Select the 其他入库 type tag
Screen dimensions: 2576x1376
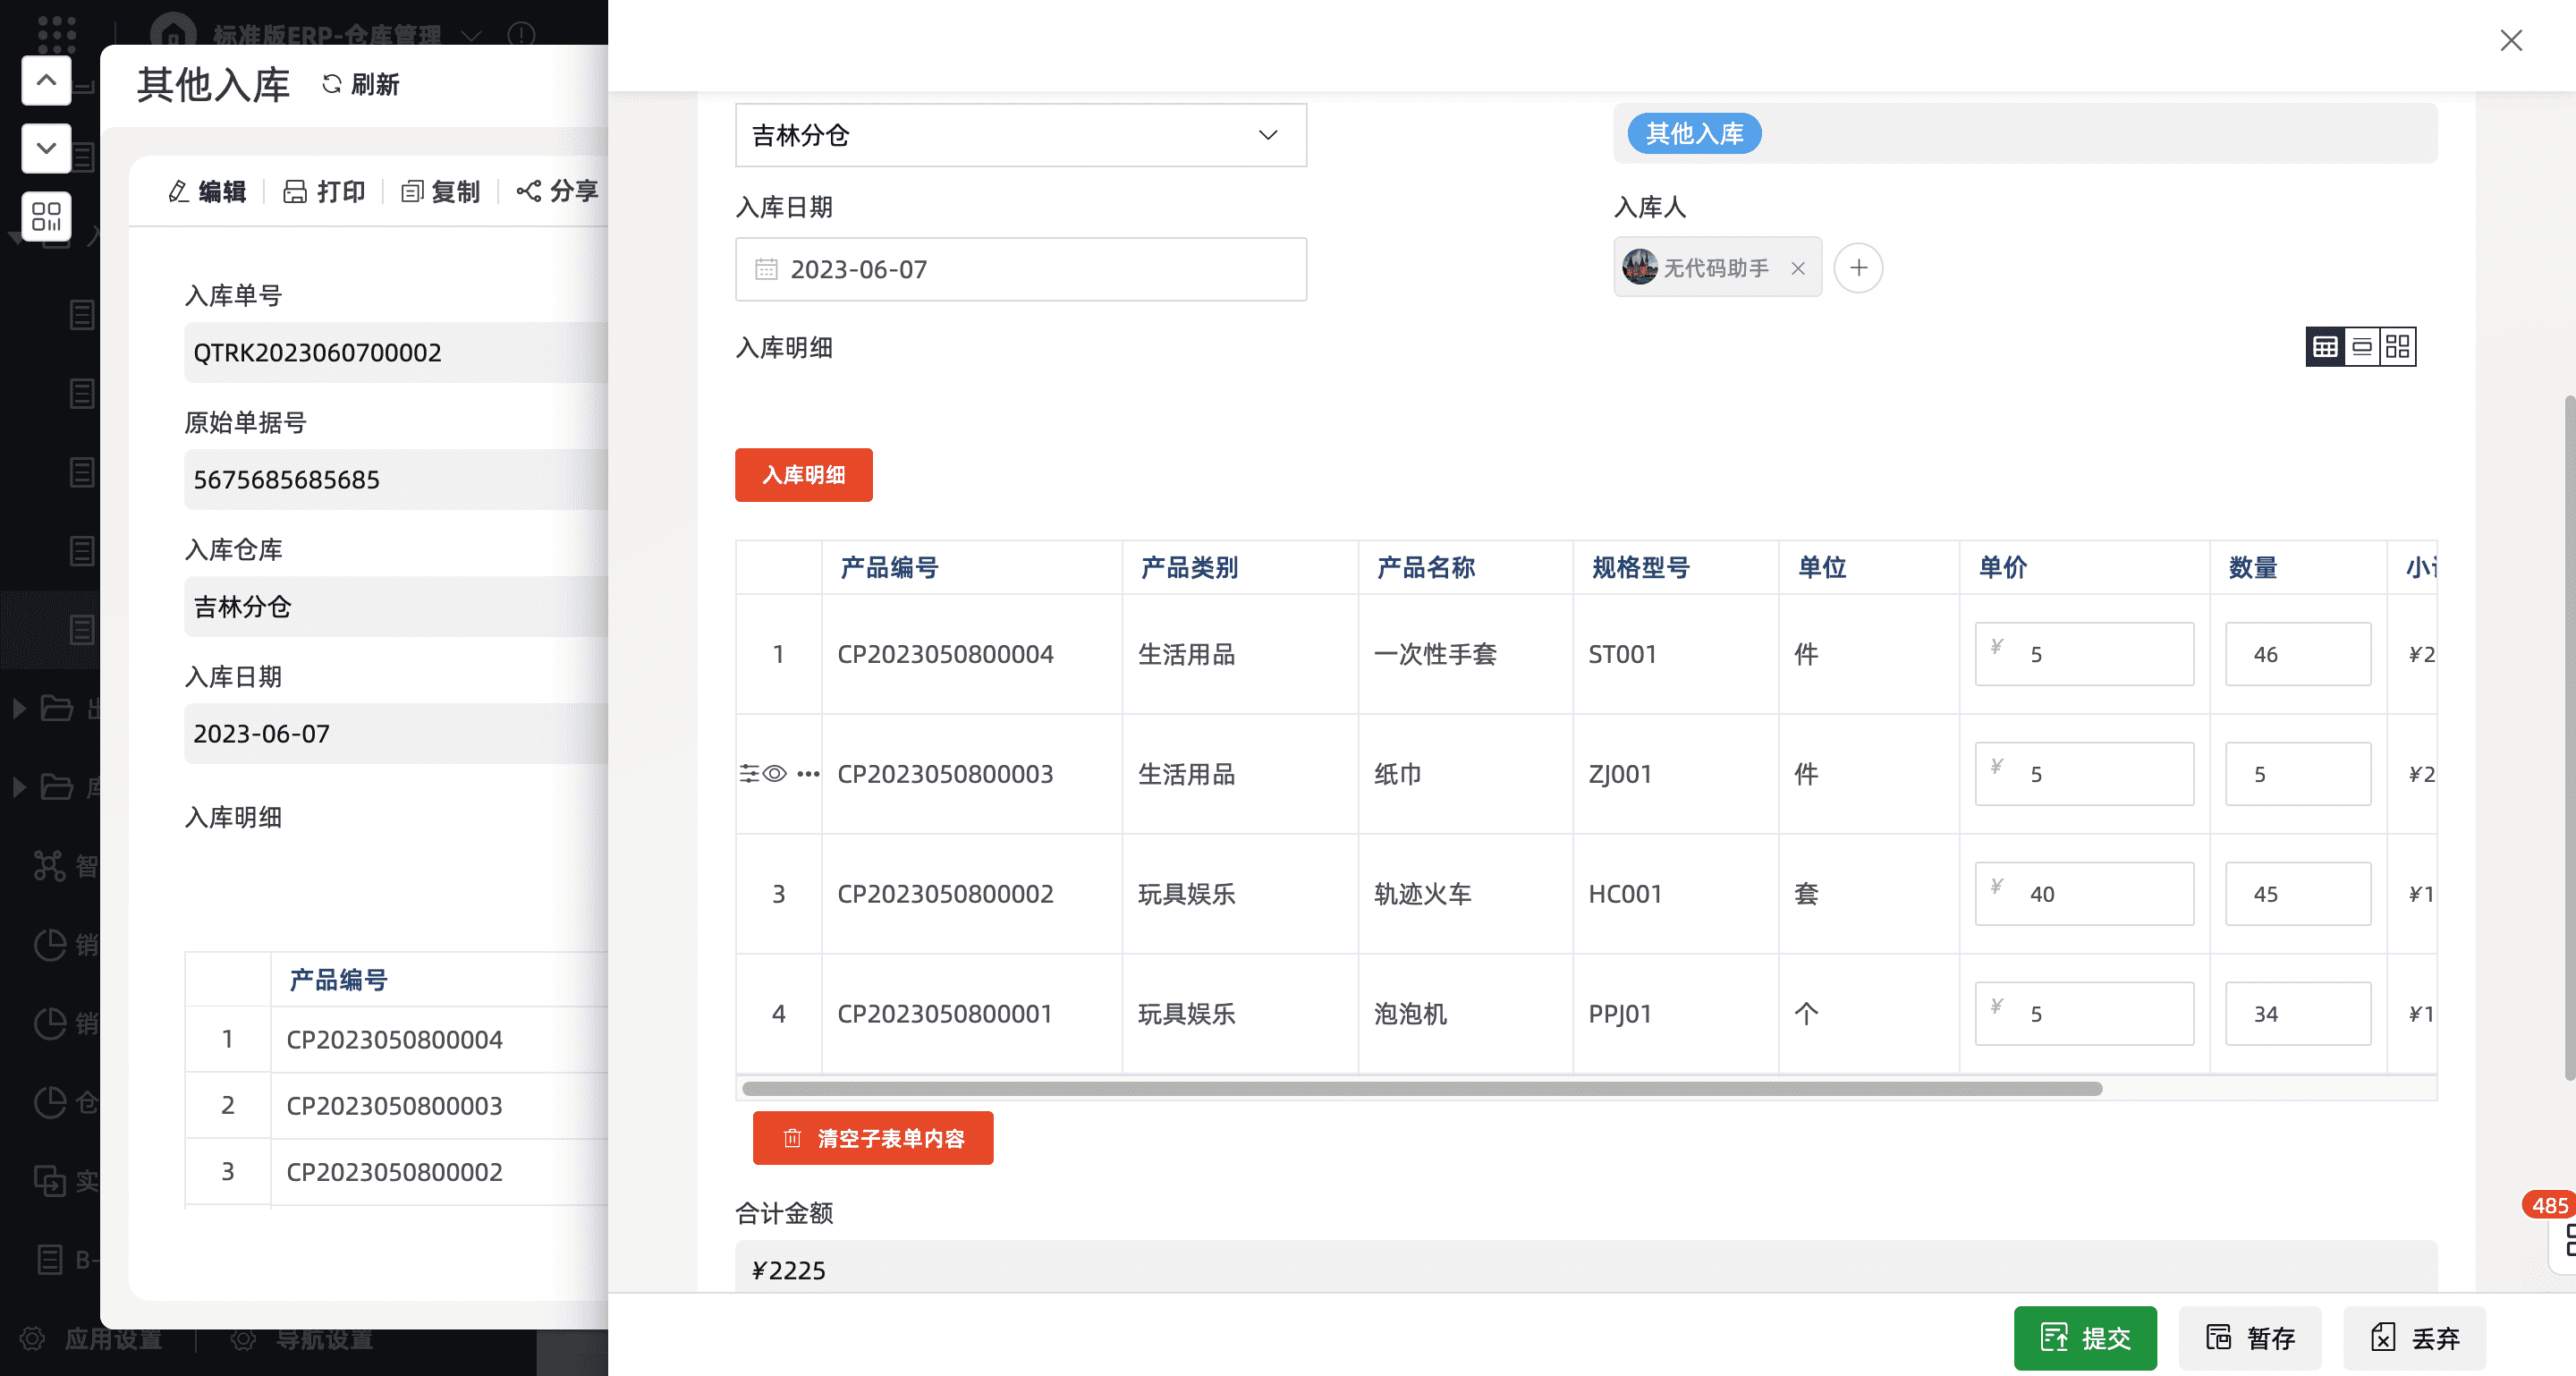coord(1694,134)
